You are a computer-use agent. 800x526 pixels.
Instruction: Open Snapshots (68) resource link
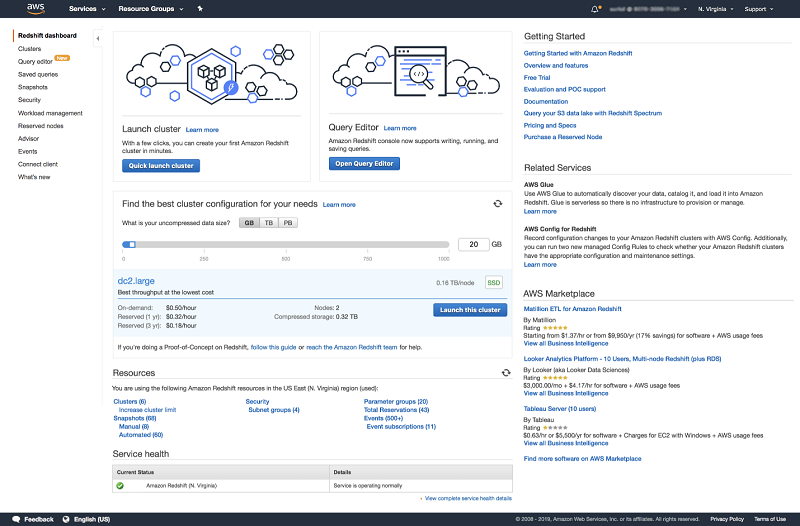pyautogui.click(x=135, y=418)
